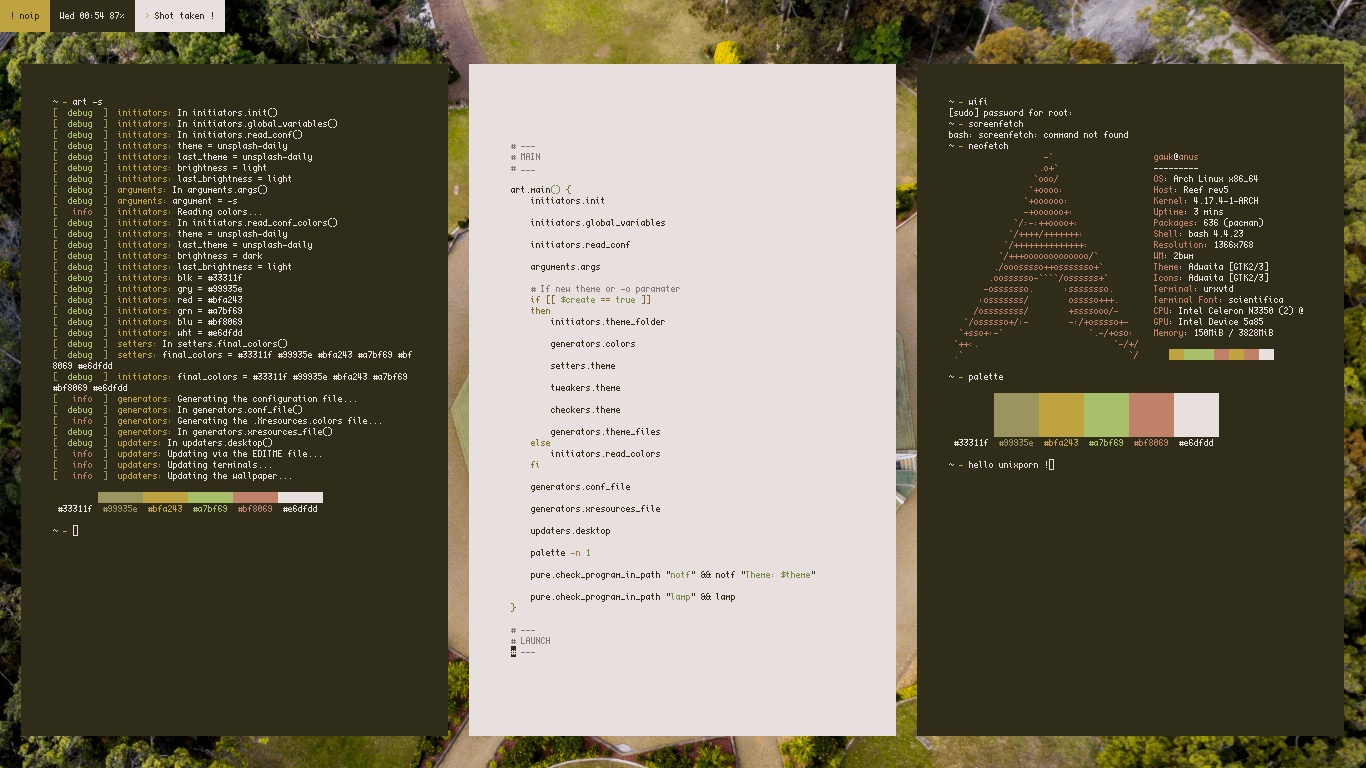Click the "argument = -s" debug line
This screenshot has width=1366, height=768.
click(x=205, y=201)
